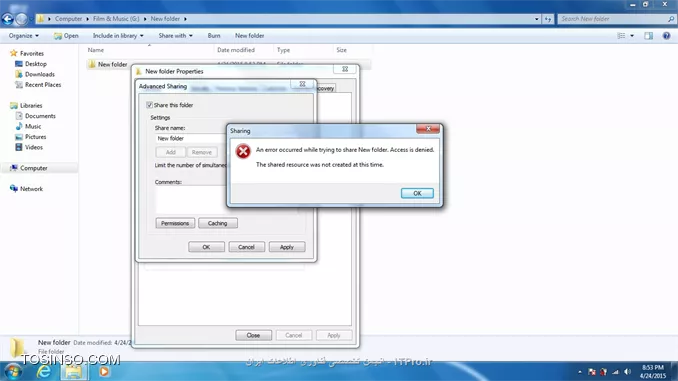This screenshot has height=381, width=678.
Task: Click Film & Music (G:) breadcrumb
Action: 116,19
